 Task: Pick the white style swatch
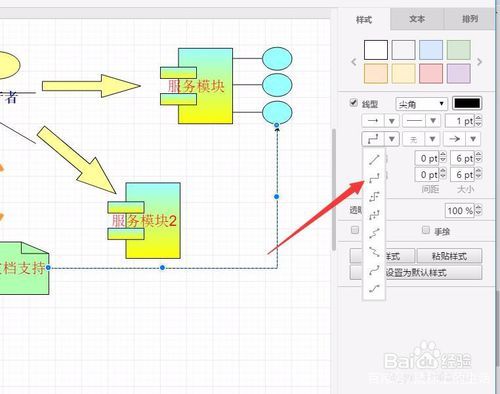point(376,50)
